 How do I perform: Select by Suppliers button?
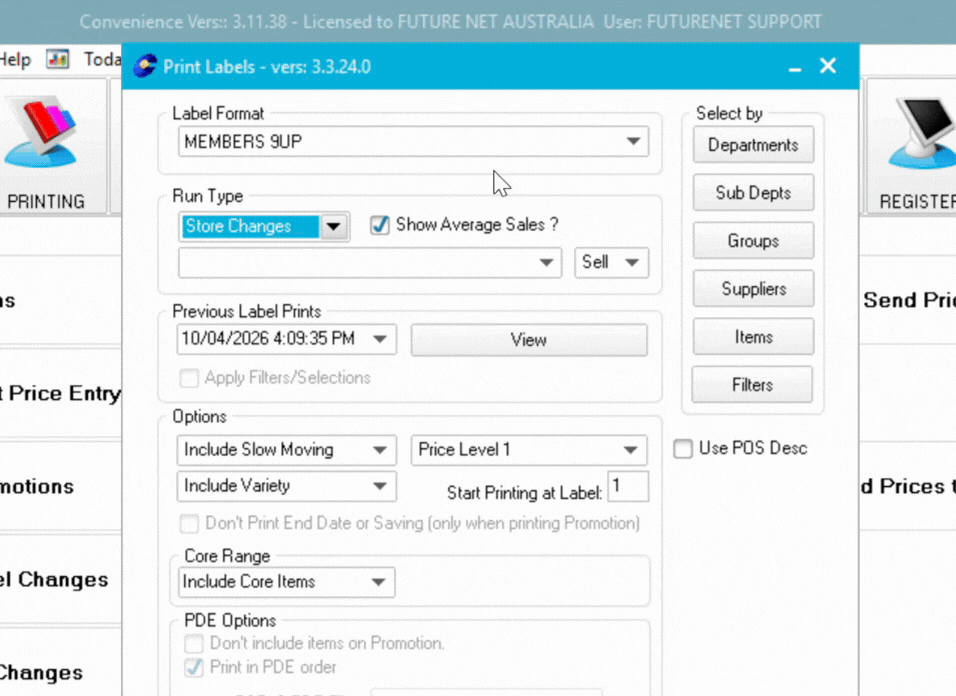click(x=752, y=289)
